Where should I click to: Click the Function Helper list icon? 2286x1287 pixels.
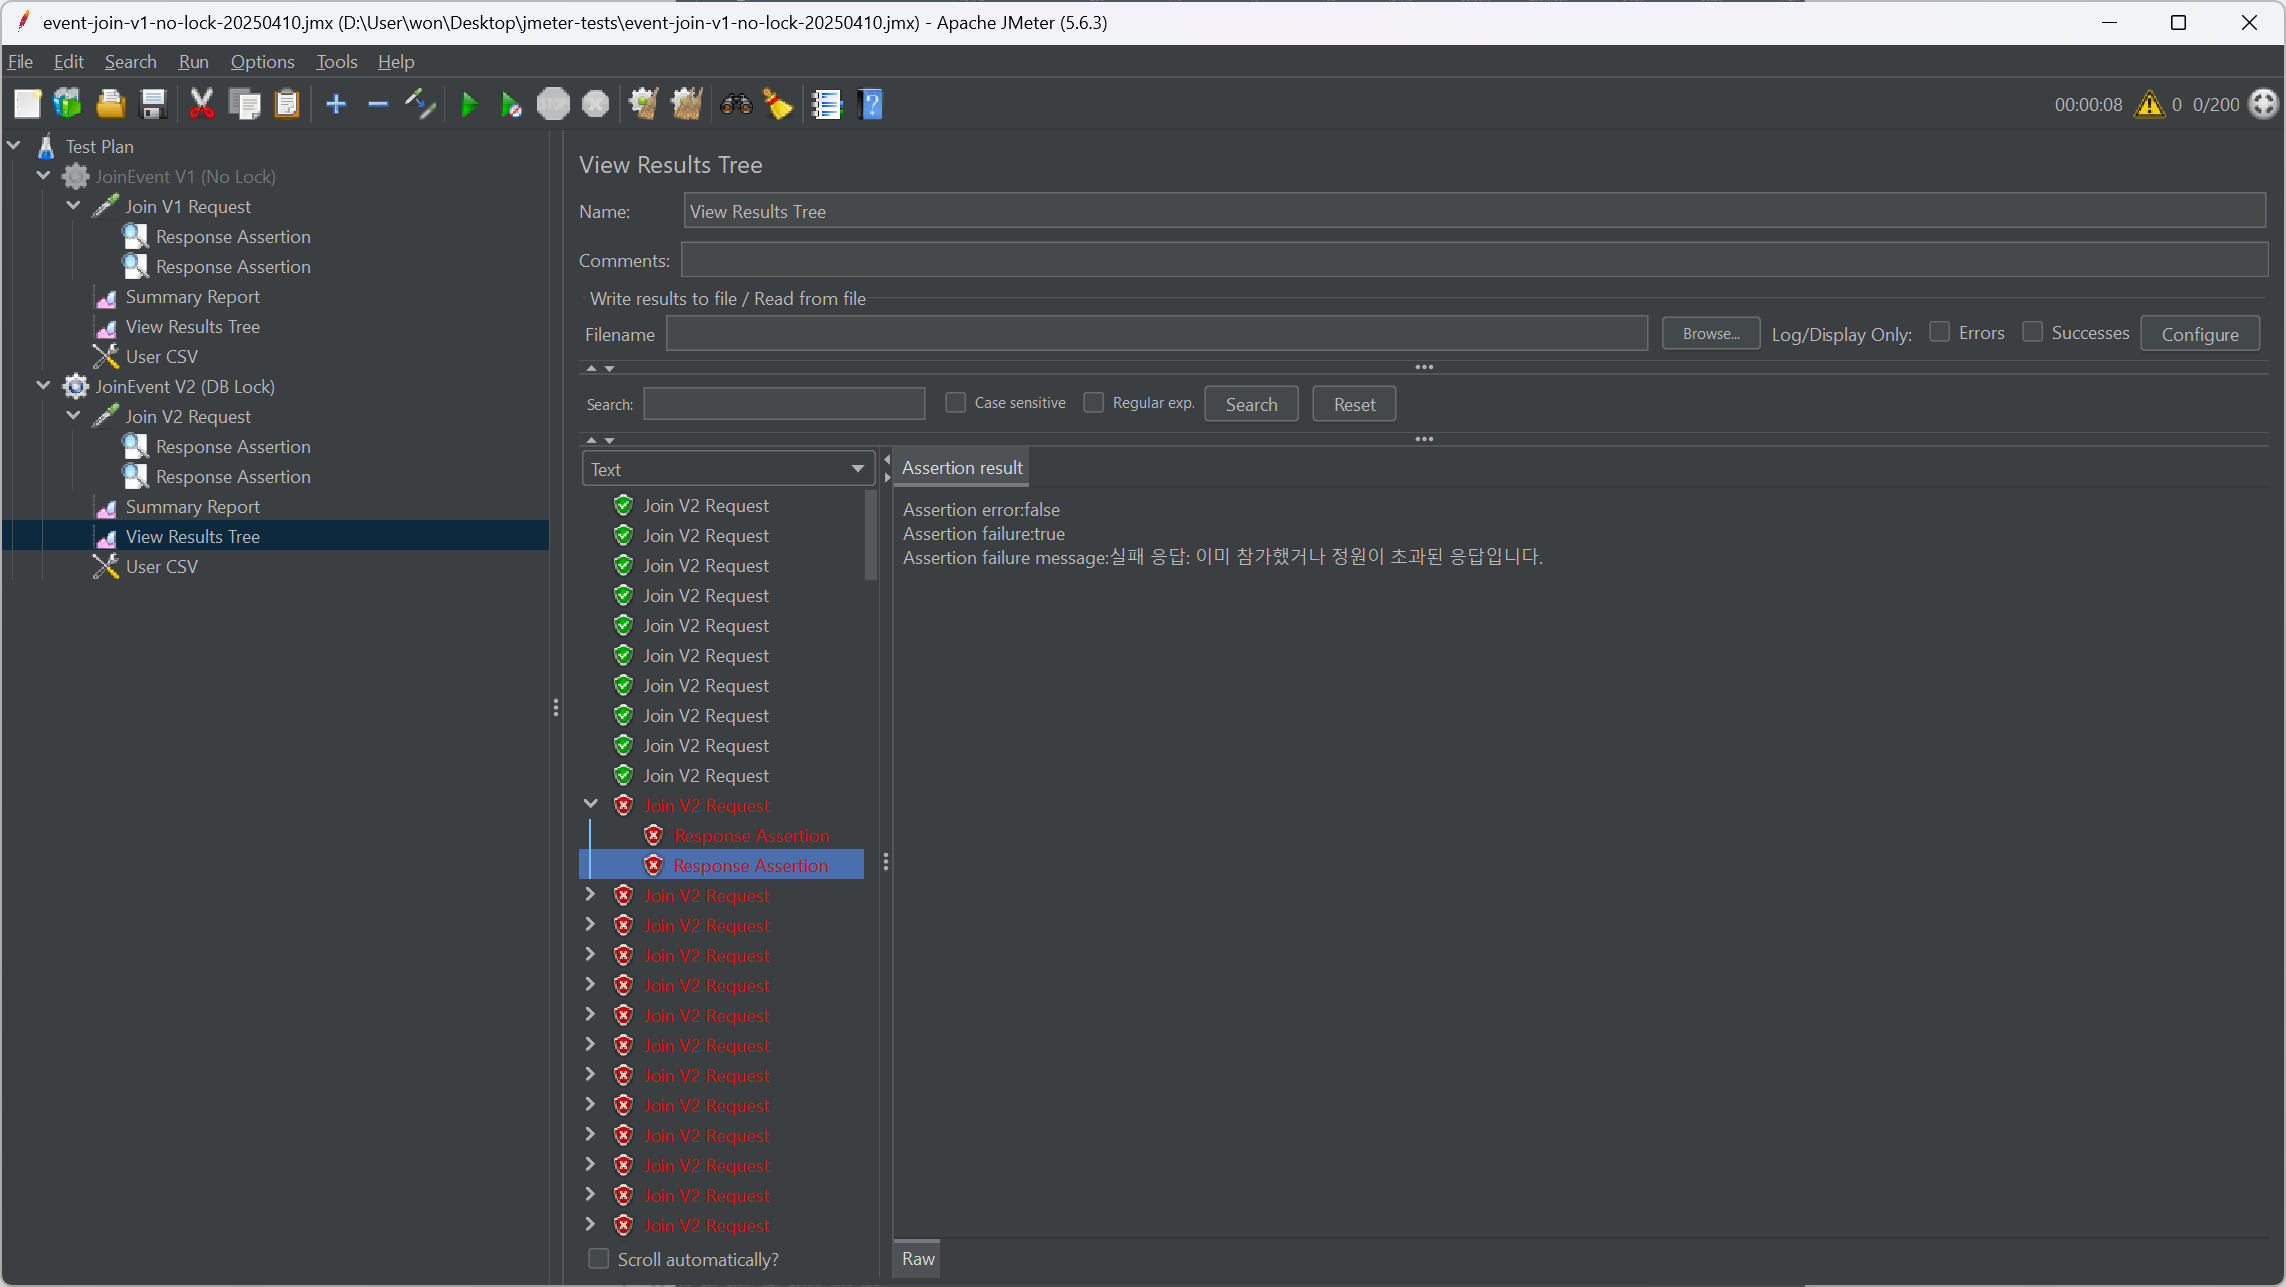pyautogui.click(x=827, y=104)
